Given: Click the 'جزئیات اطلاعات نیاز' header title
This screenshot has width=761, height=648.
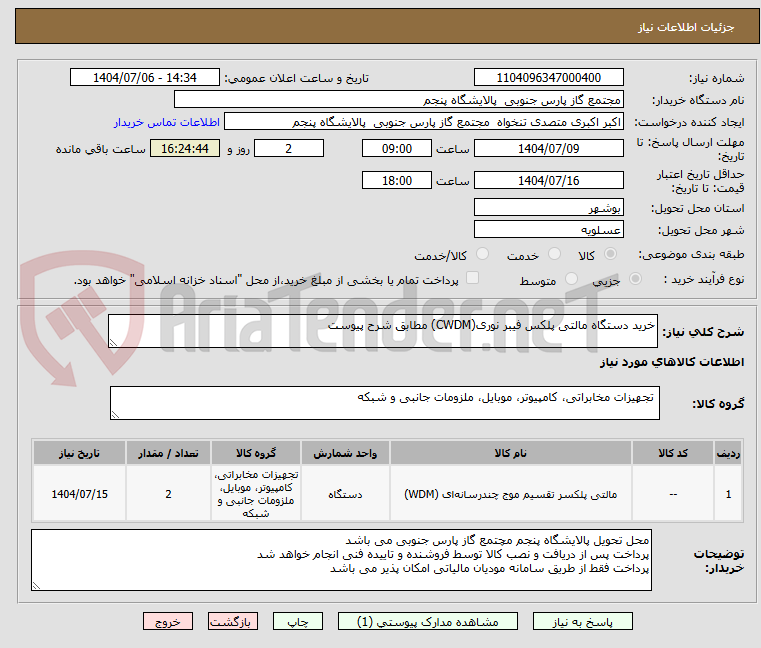Looking at the screenshot, I should pyautogui.click(x=686, y=27).
